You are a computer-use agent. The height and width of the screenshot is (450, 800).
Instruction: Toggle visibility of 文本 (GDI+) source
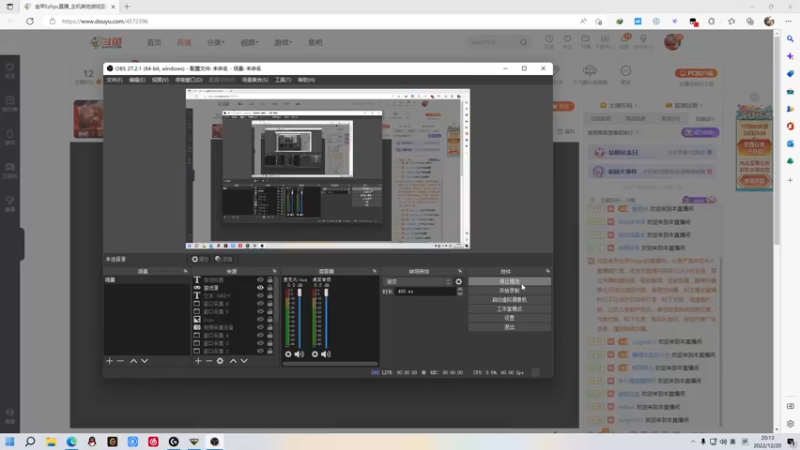pyautogui.click(x=260, y=295)
